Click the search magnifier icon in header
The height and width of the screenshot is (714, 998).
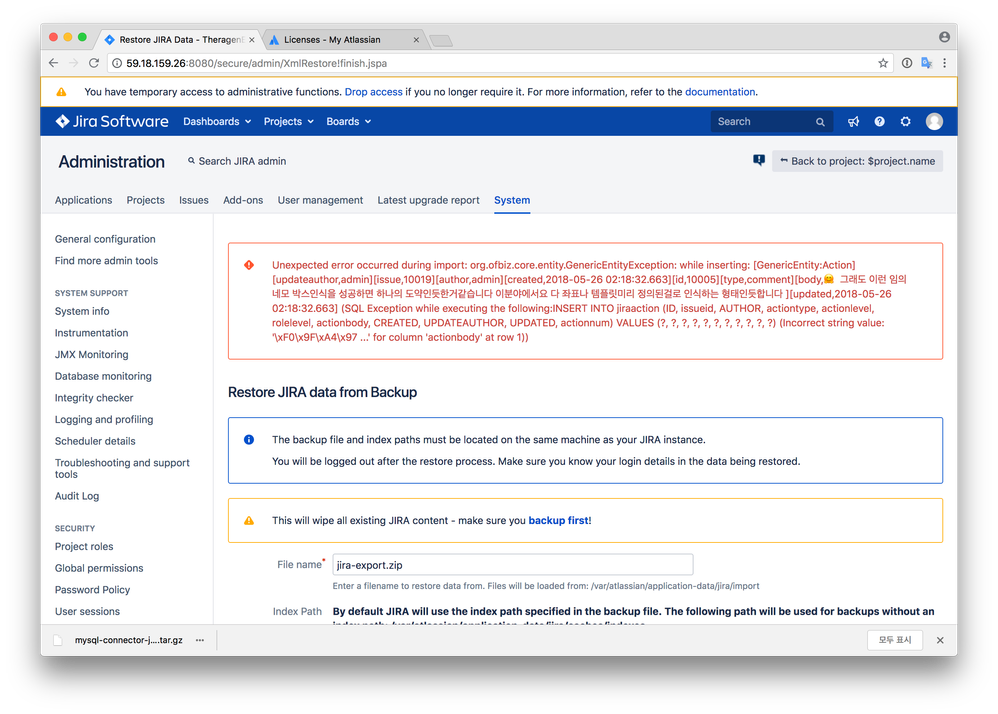pos(820,122)
